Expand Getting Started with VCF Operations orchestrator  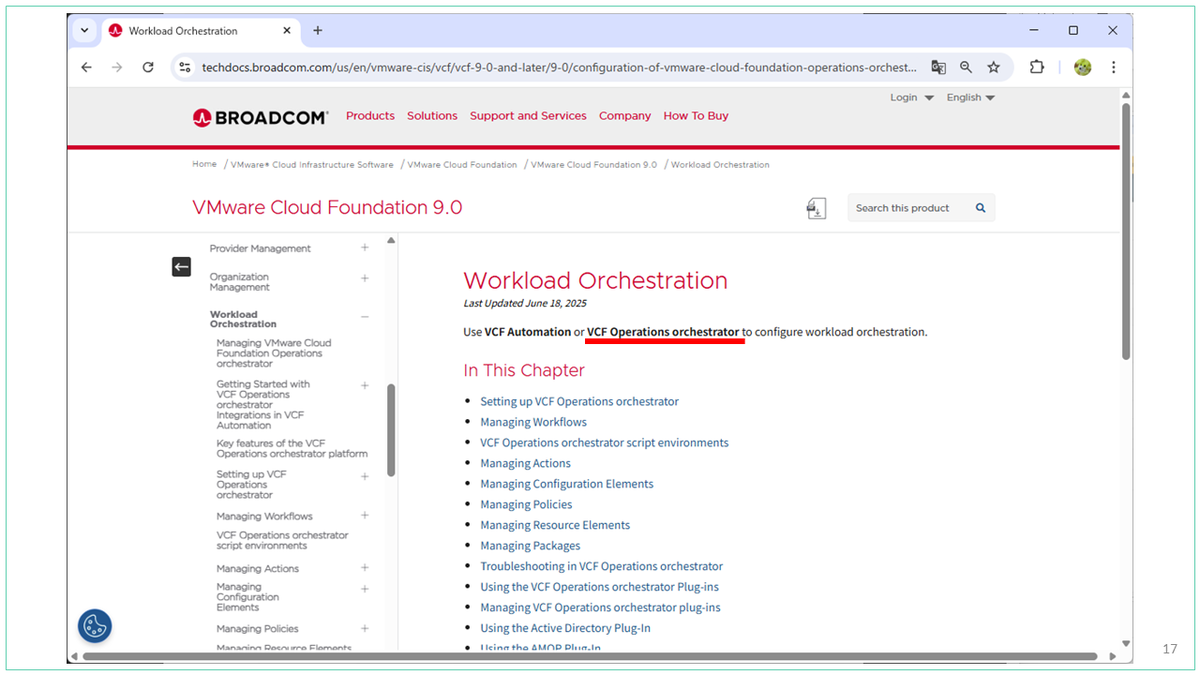click(365, 385)
